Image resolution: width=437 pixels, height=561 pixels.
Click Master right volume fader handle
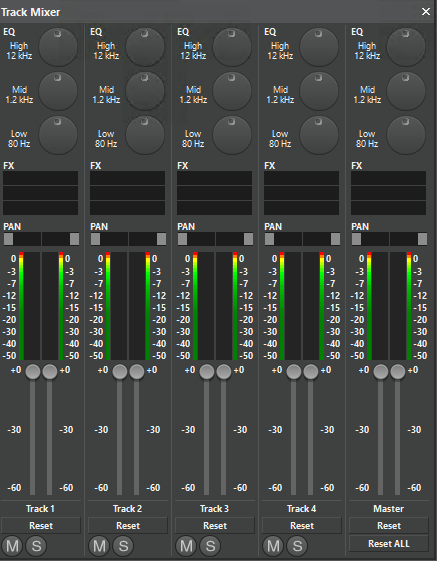pyautogui.click(x=398, y=372)
